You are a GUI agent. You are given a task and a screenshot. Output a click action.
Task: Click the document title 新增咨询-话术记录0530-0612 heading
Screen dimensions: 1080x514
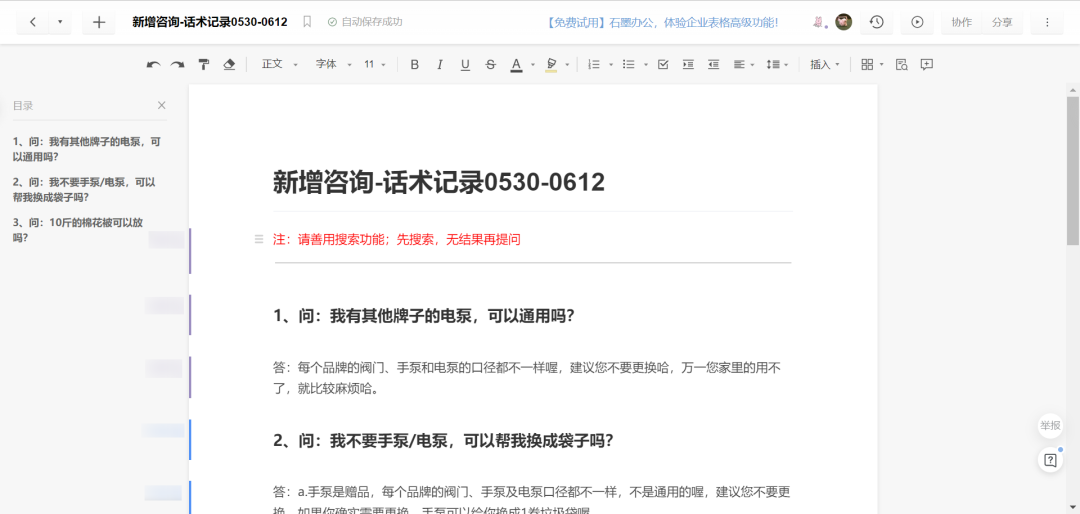(x=439, y=183)
